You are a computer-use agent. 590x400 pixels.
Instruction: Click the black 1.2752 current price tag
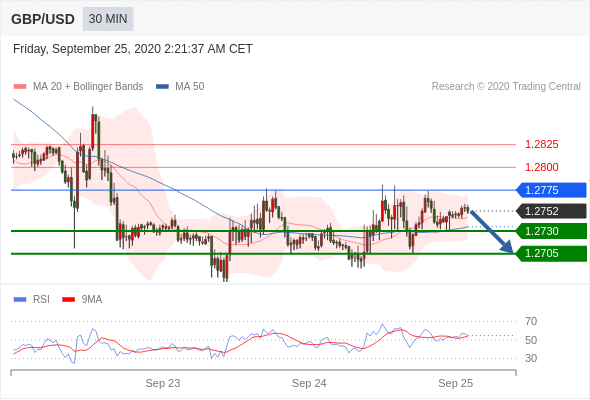click(x=551, y=211)
